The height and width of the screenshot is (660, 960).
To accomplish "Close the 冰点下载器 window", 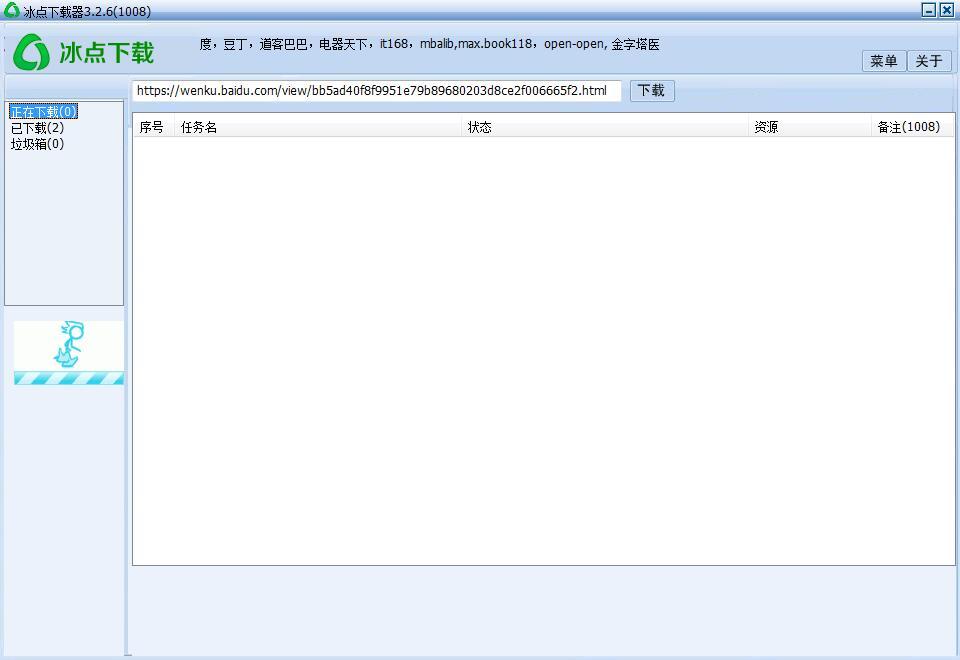I will coord(947,10).
